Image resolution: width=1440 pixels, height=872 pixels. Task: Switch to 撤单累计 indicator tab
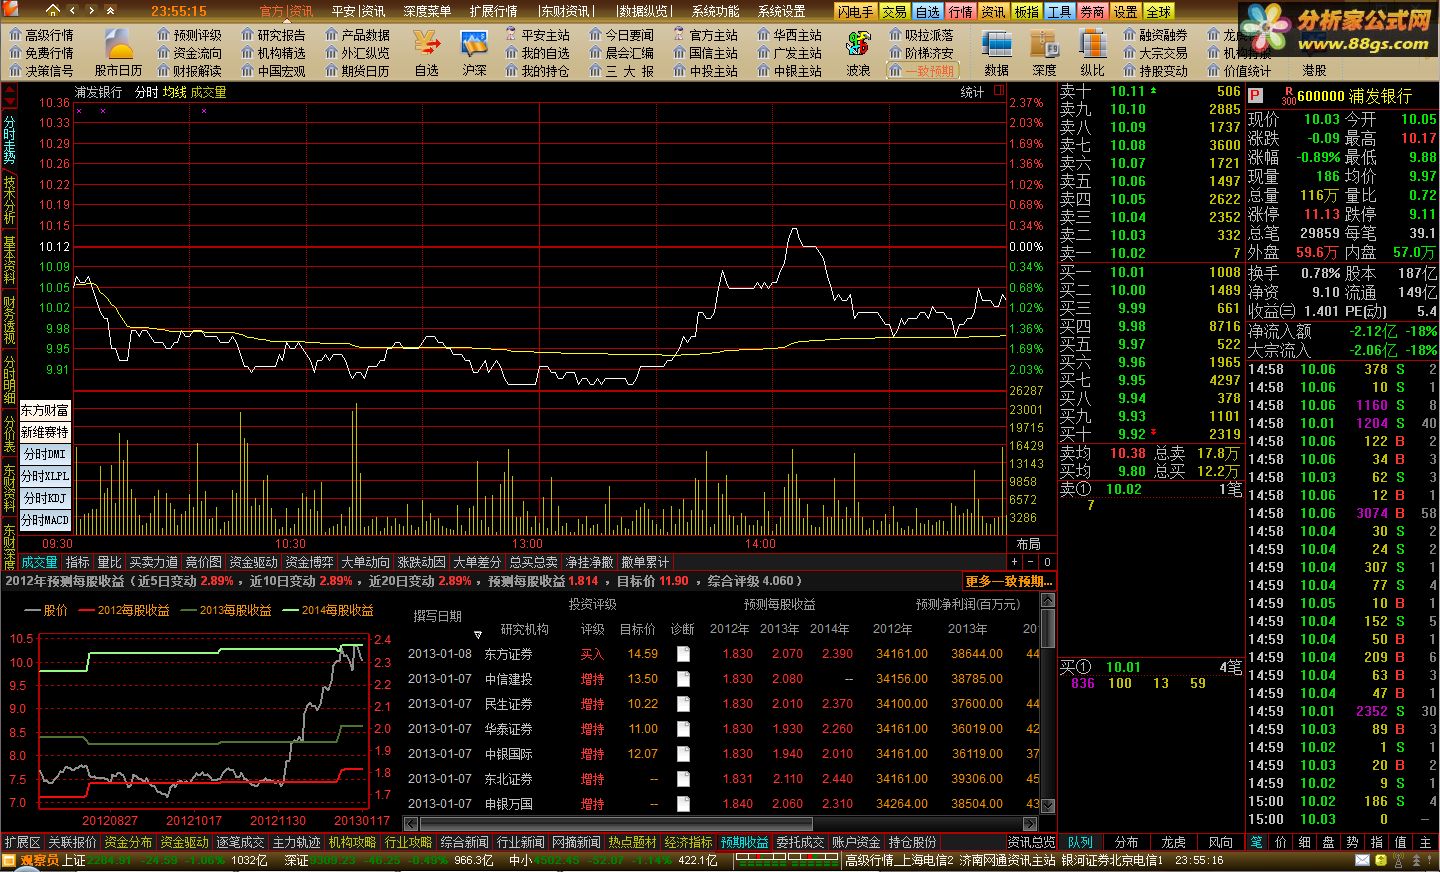click(645, 562)
